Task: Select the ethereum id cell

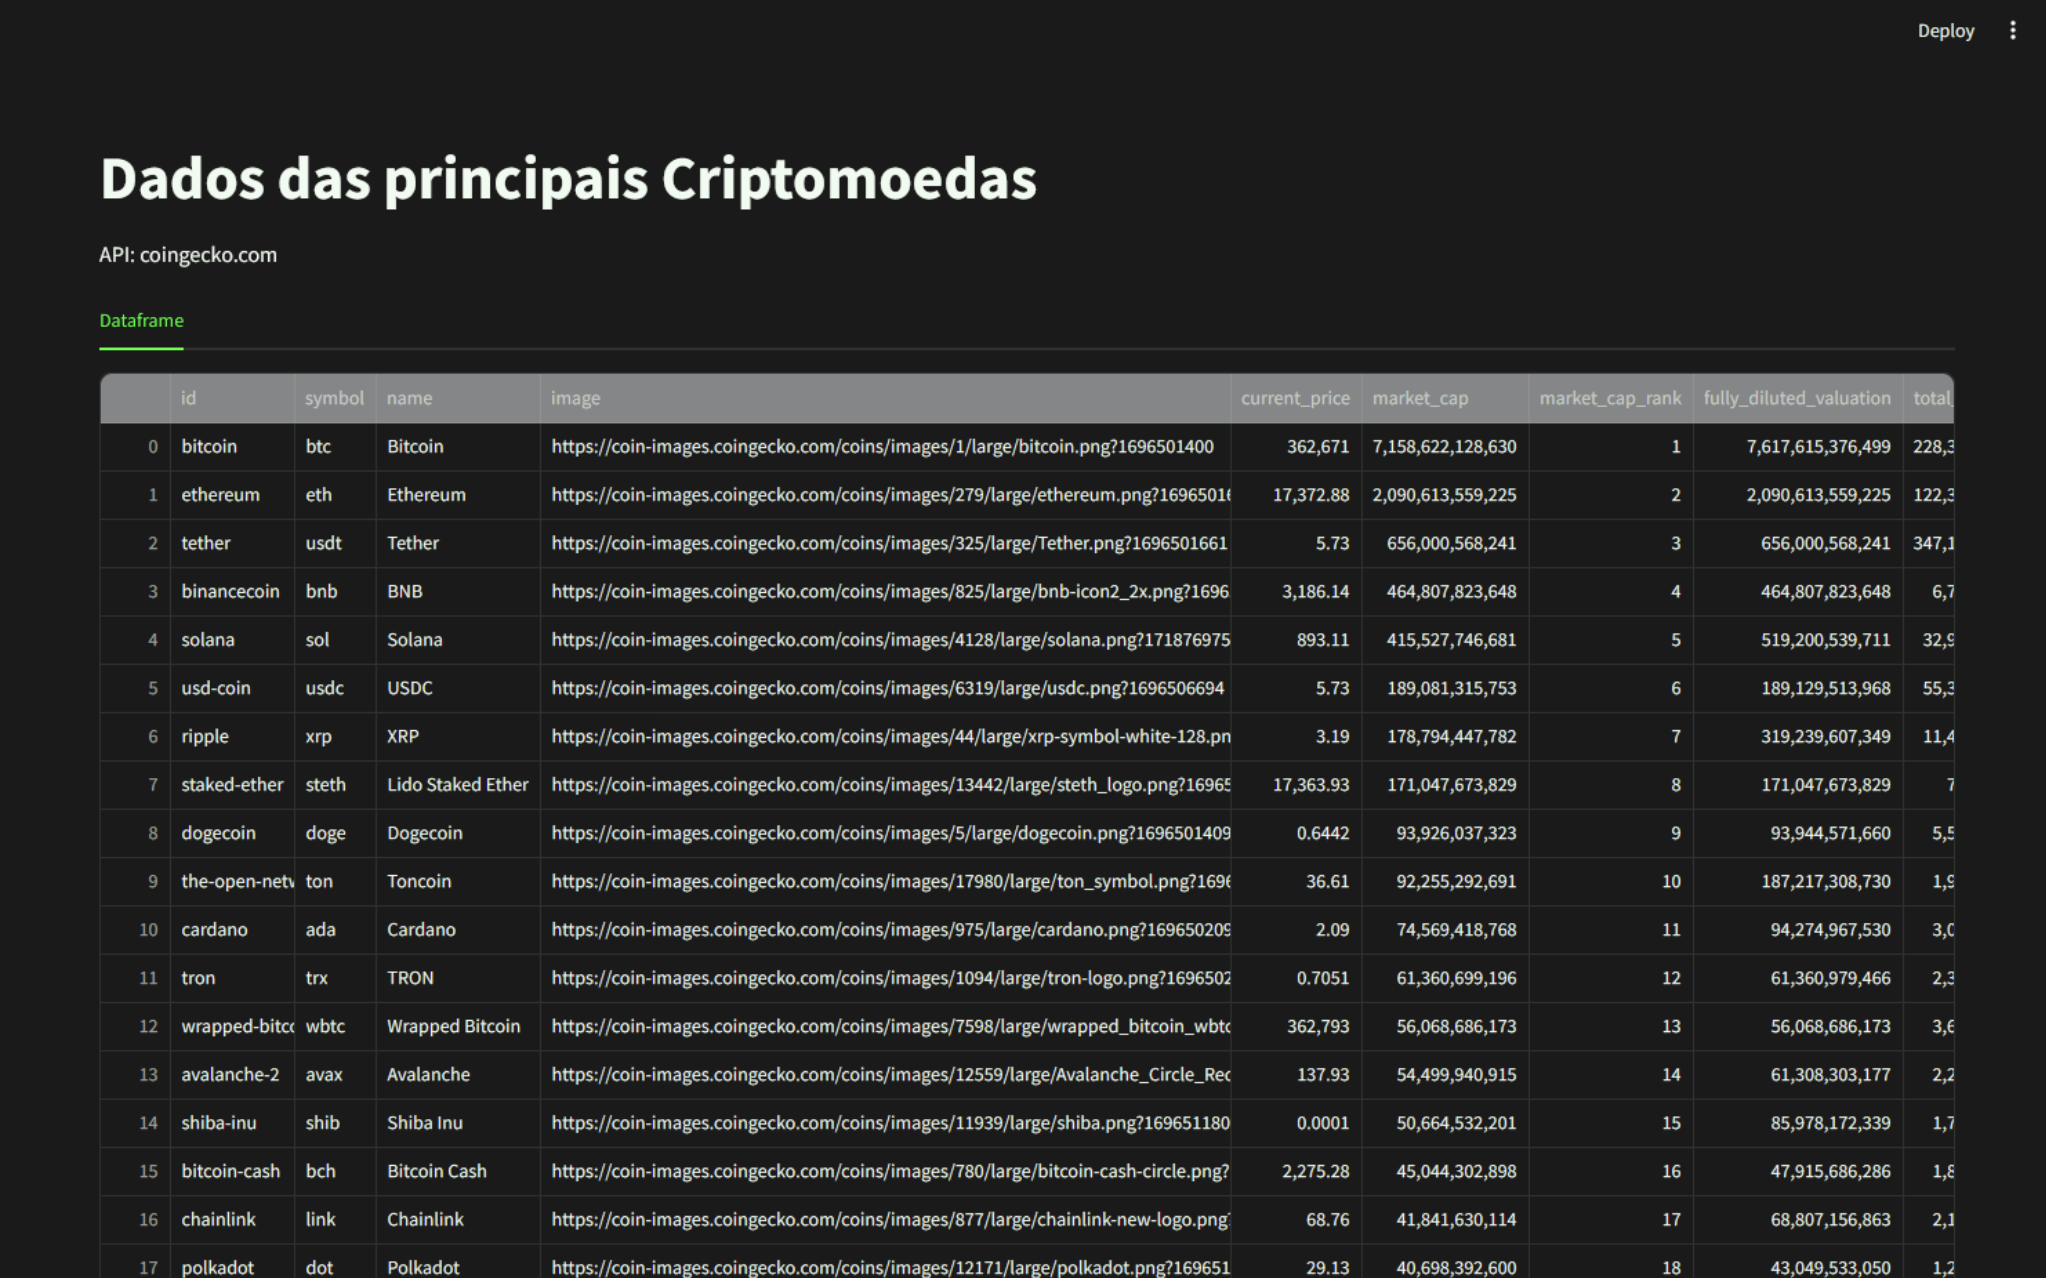Action: 220,495
